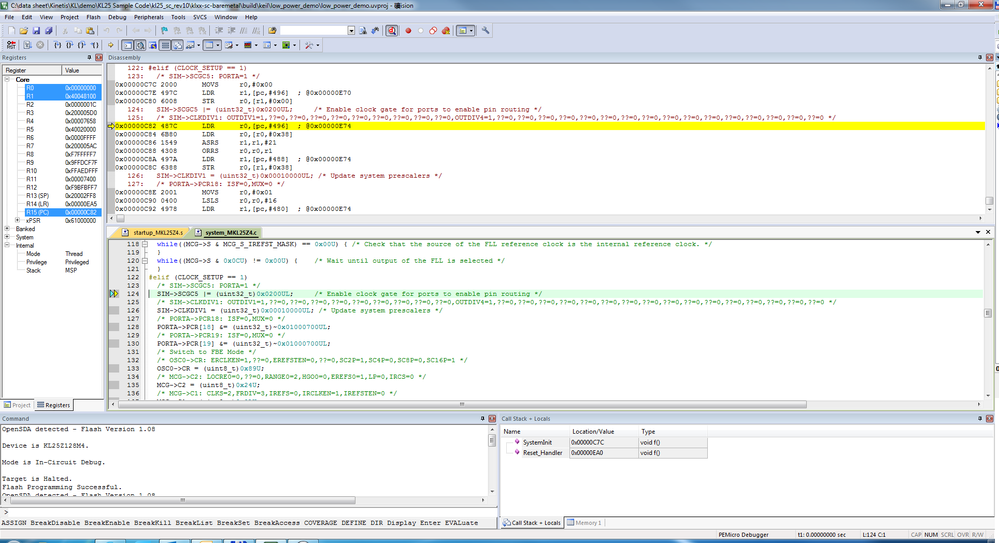
Task: Open the Peripherals menu
Action: (149, 17)
